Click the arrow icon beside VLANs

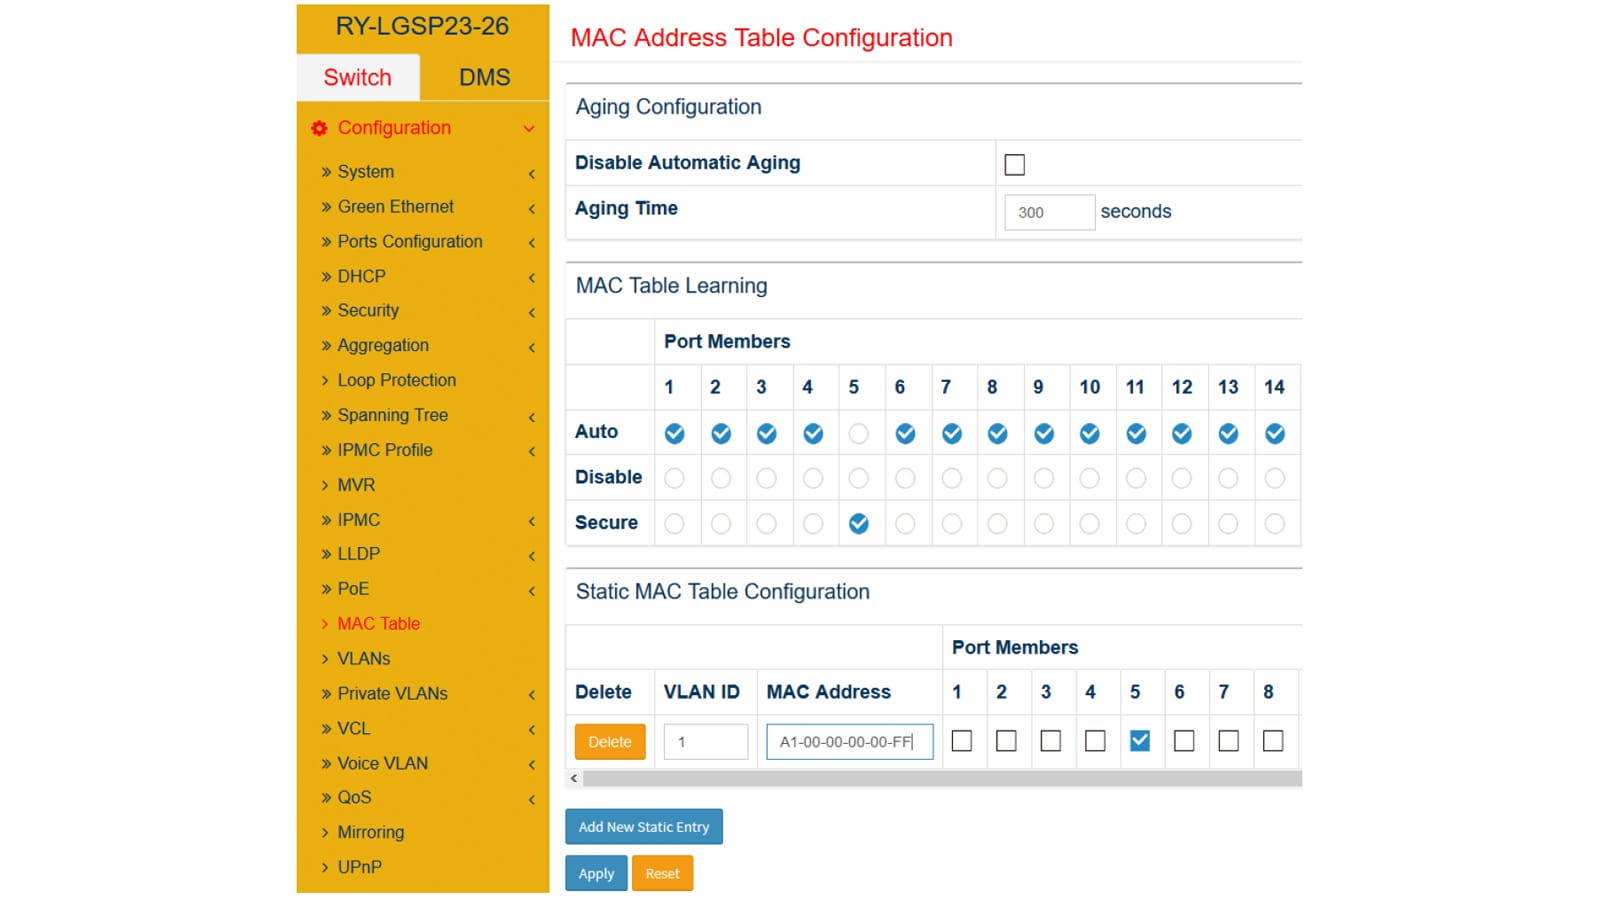click(x=325, y=659)
